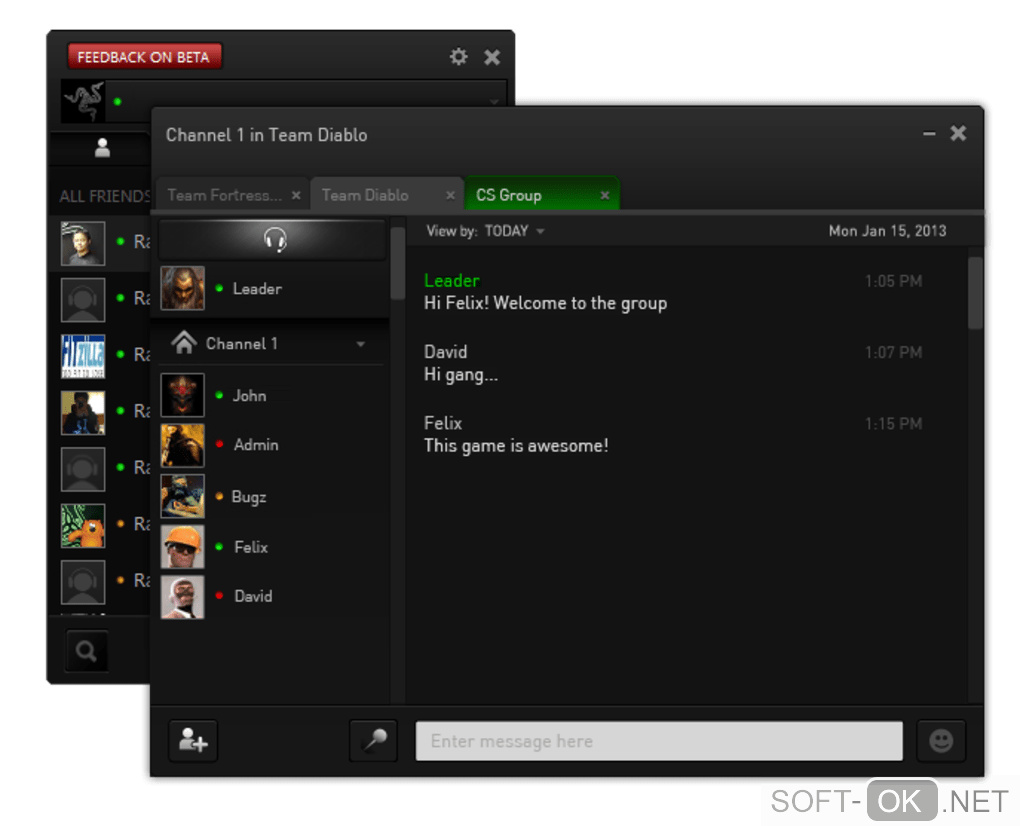Click the Leader name in chat
The width and height of the screenshot is (1020, 826).
(x=451, y=280)
